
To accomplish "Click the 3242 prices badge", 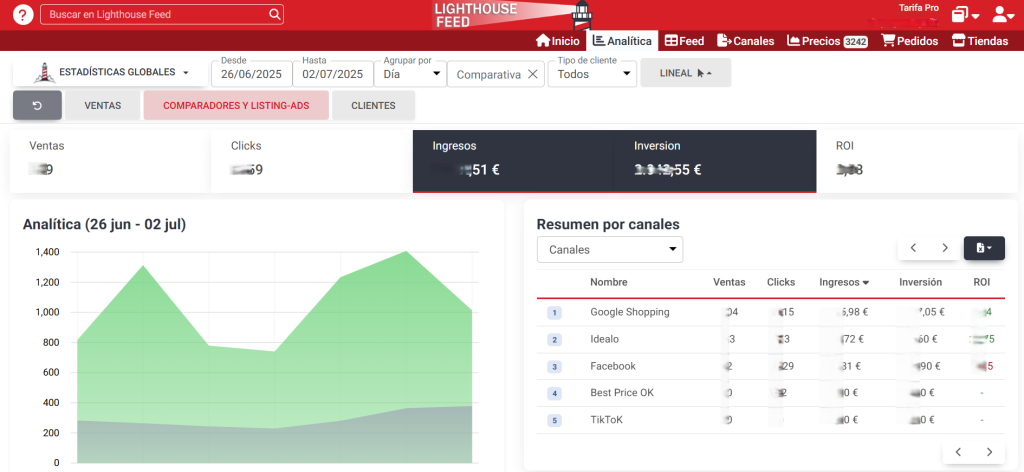I will 855,41.
